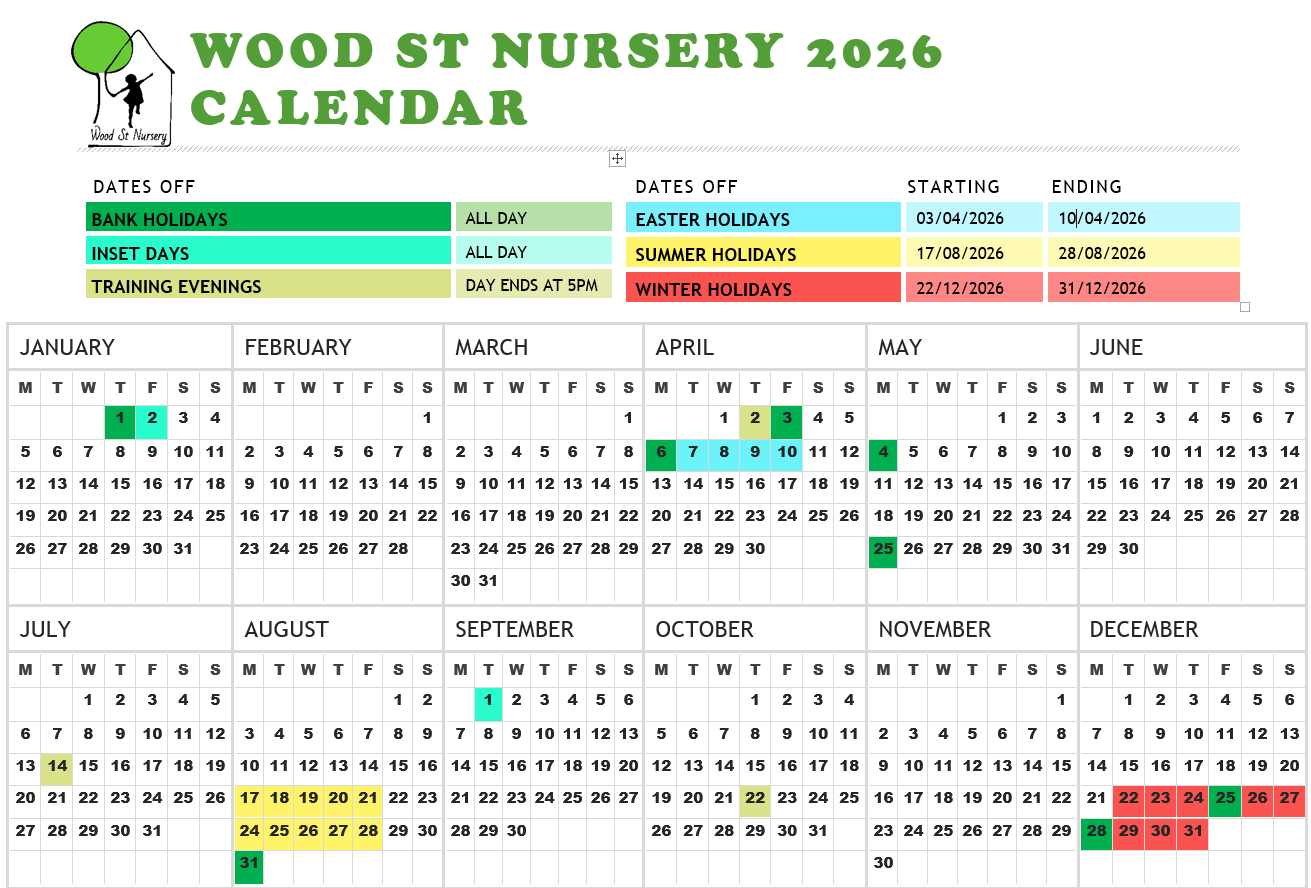Click ALL DAY beside INSET DAYS

(x=534, y=250)
